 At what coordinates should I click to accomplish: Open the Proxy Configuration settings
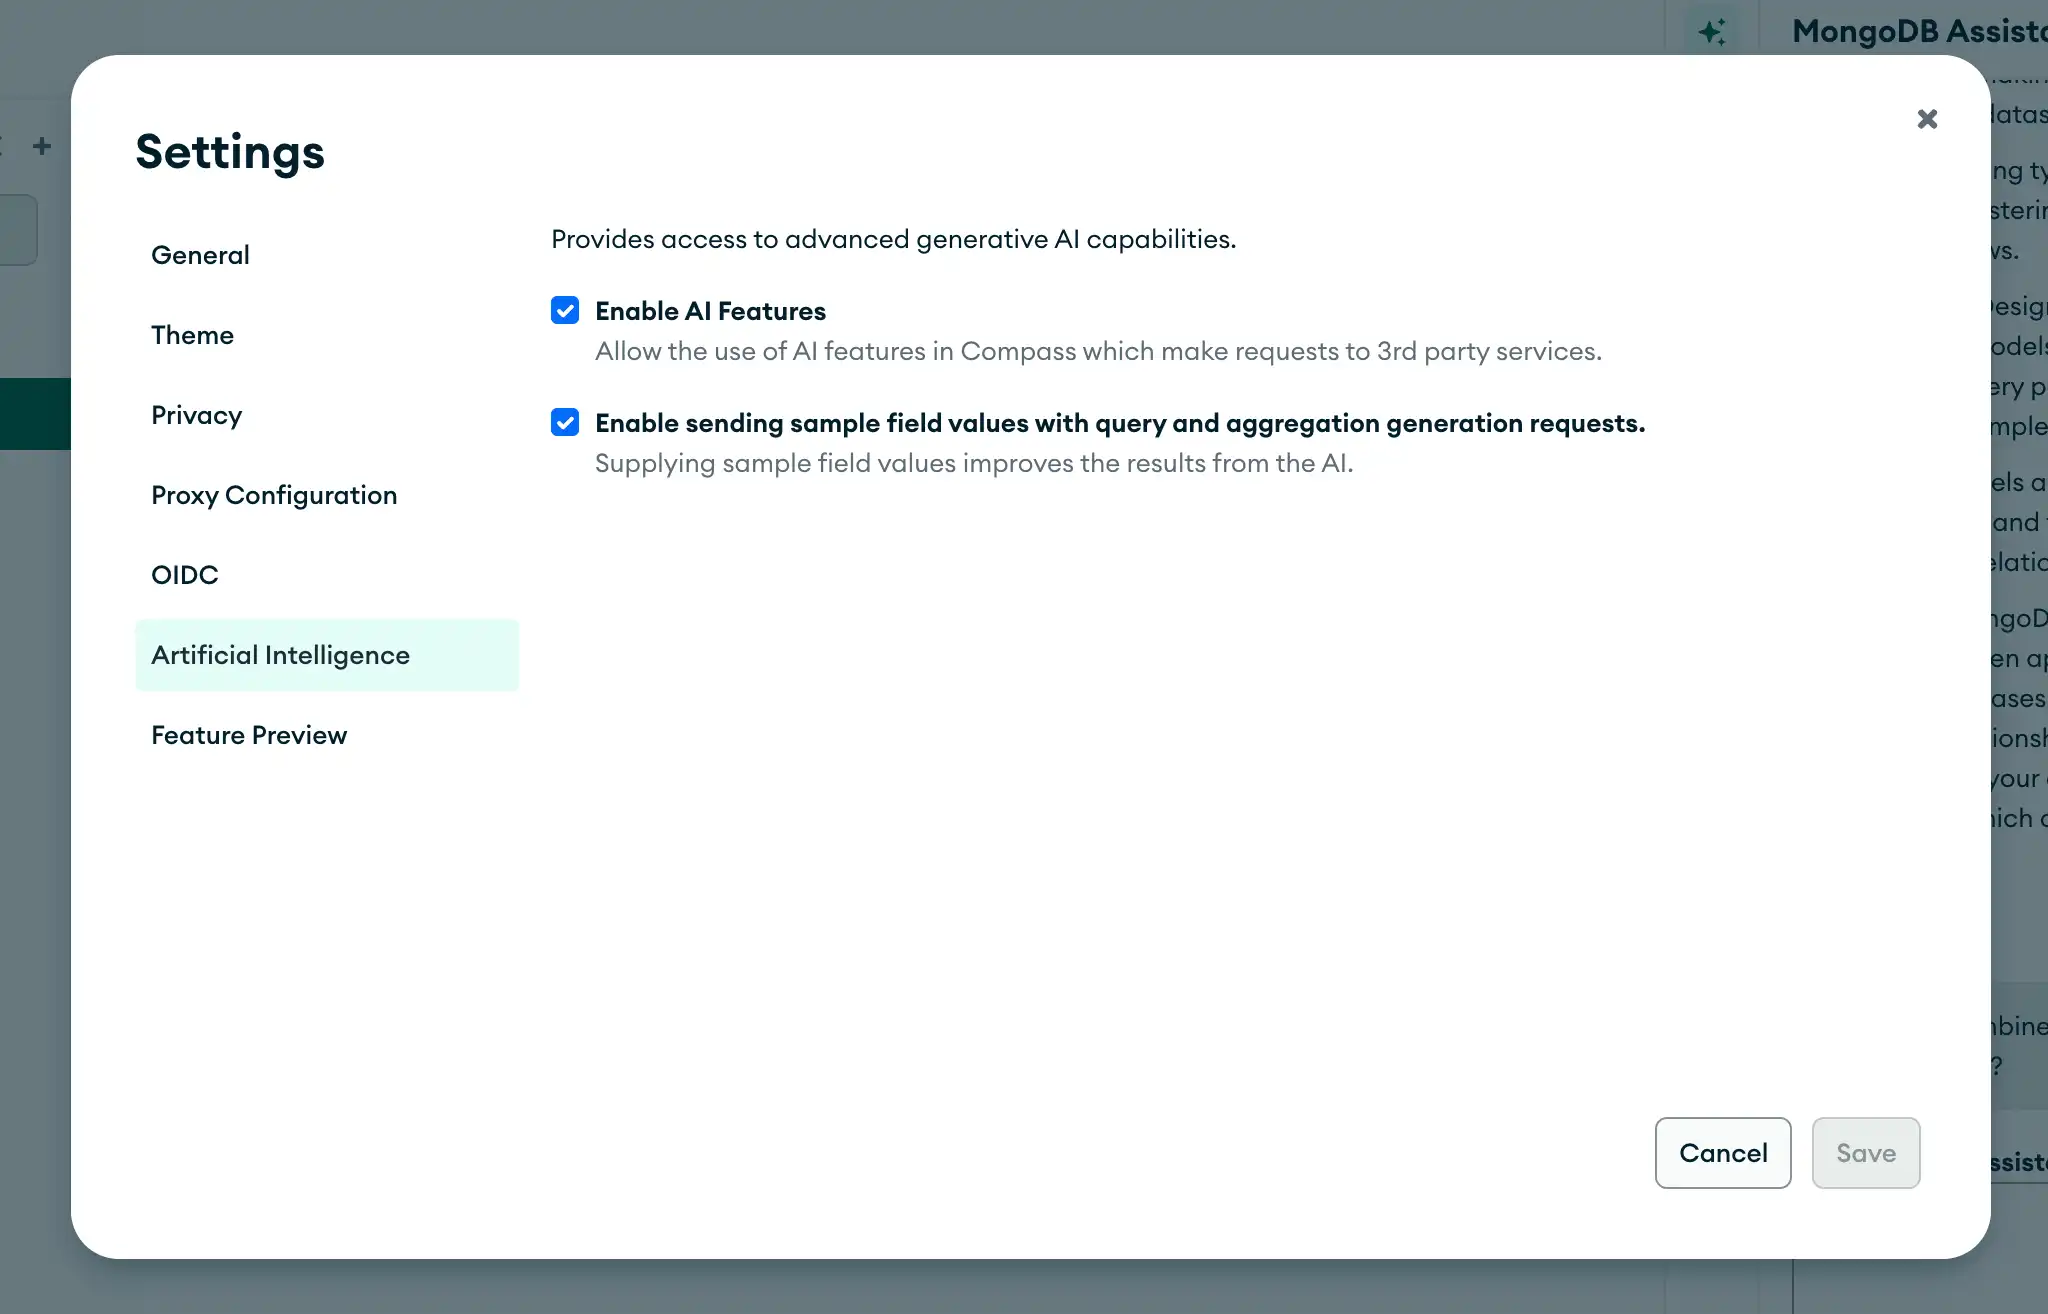click(x=274, y=495)
